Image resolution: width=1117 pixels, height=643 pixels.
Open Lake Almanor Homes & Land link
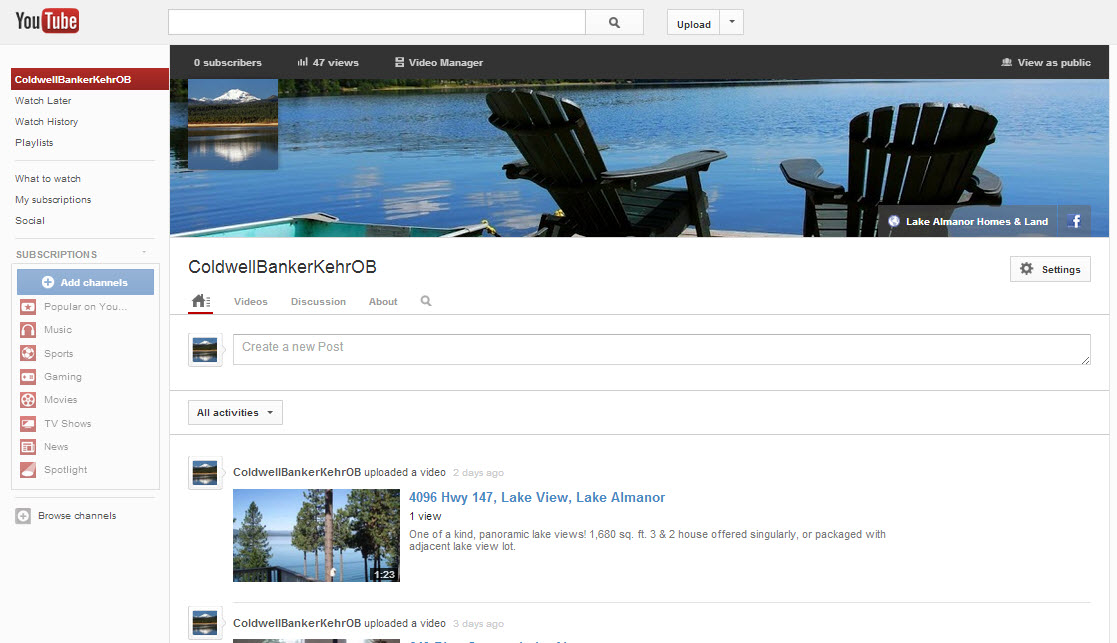click(x=969, y=221)
